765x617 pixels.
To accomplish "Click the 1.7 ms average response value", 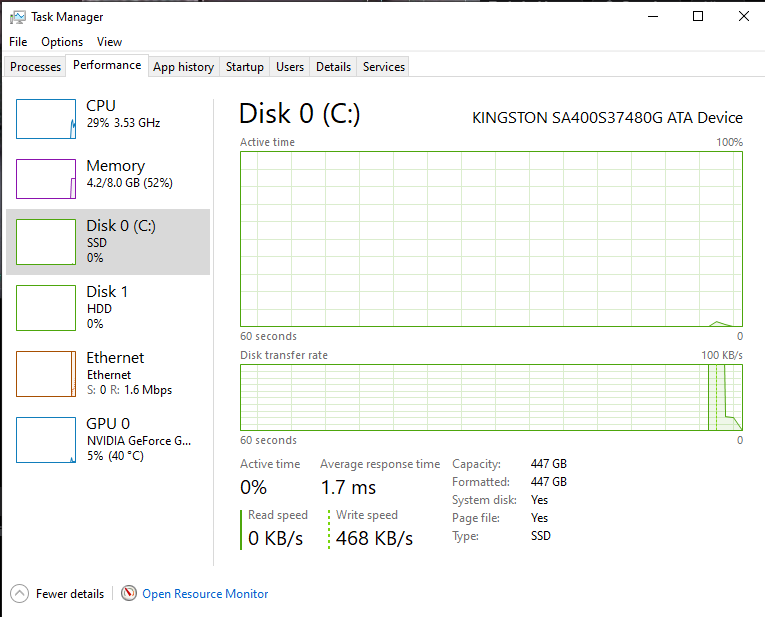I will pos(348,487).
